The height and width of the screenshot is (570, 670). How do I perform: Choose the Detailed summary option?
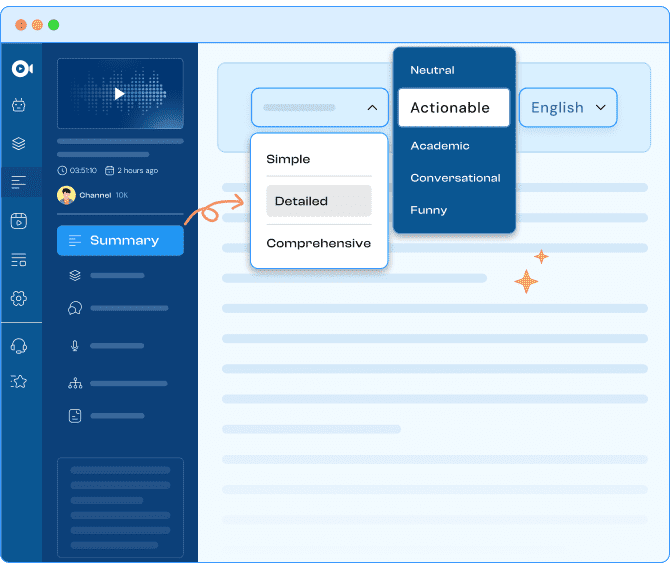pyautogui.click(x=318, y=201)
